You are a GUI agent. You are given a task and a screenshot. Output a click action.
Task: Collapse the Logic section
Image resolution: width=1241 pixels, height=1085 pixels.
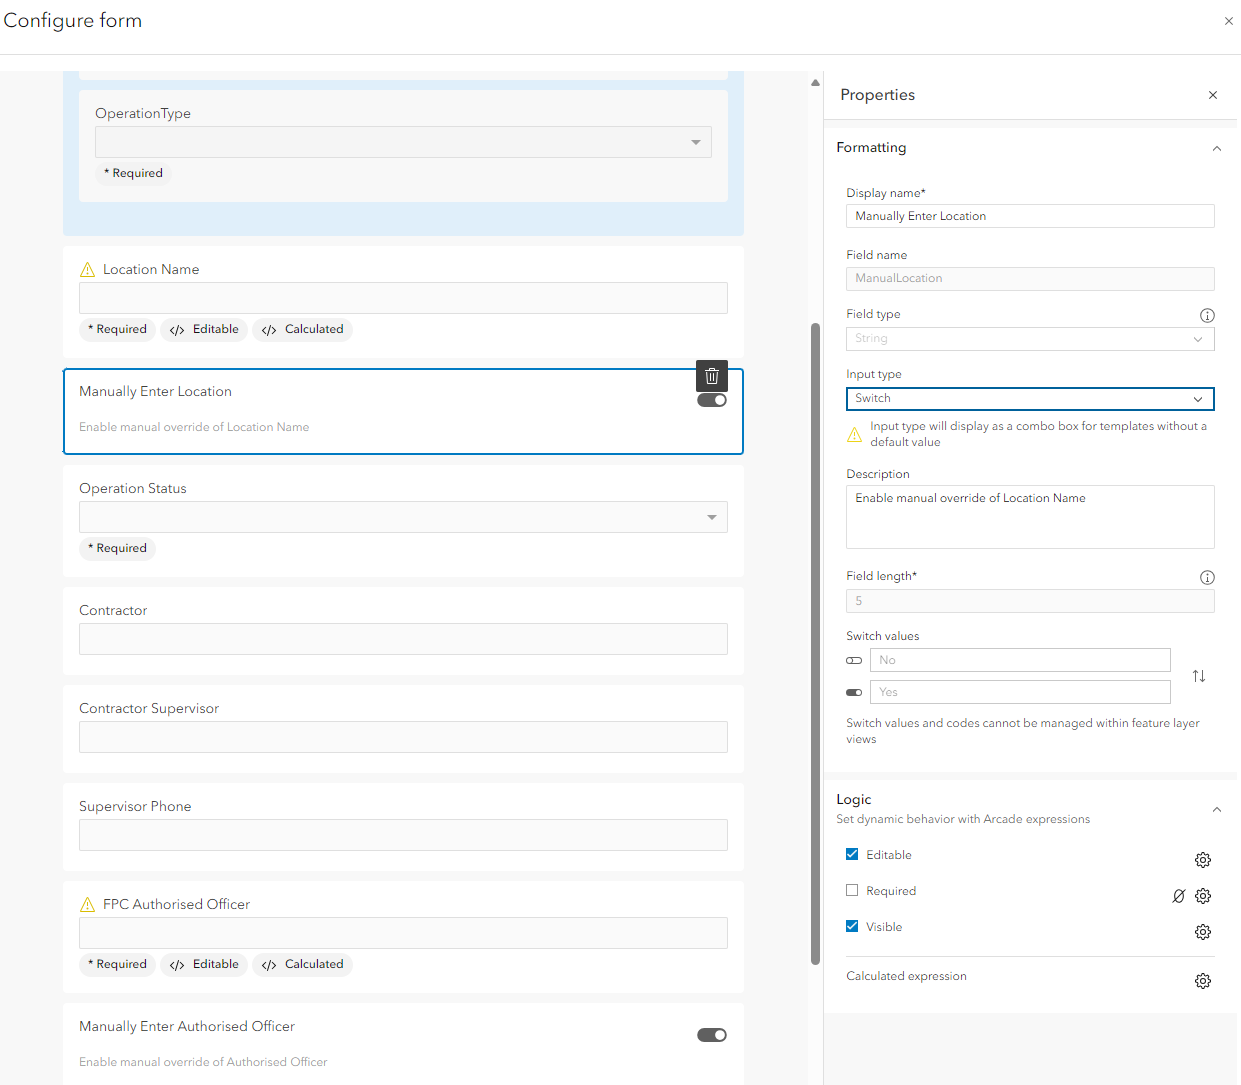click(x=1217, y=809)
